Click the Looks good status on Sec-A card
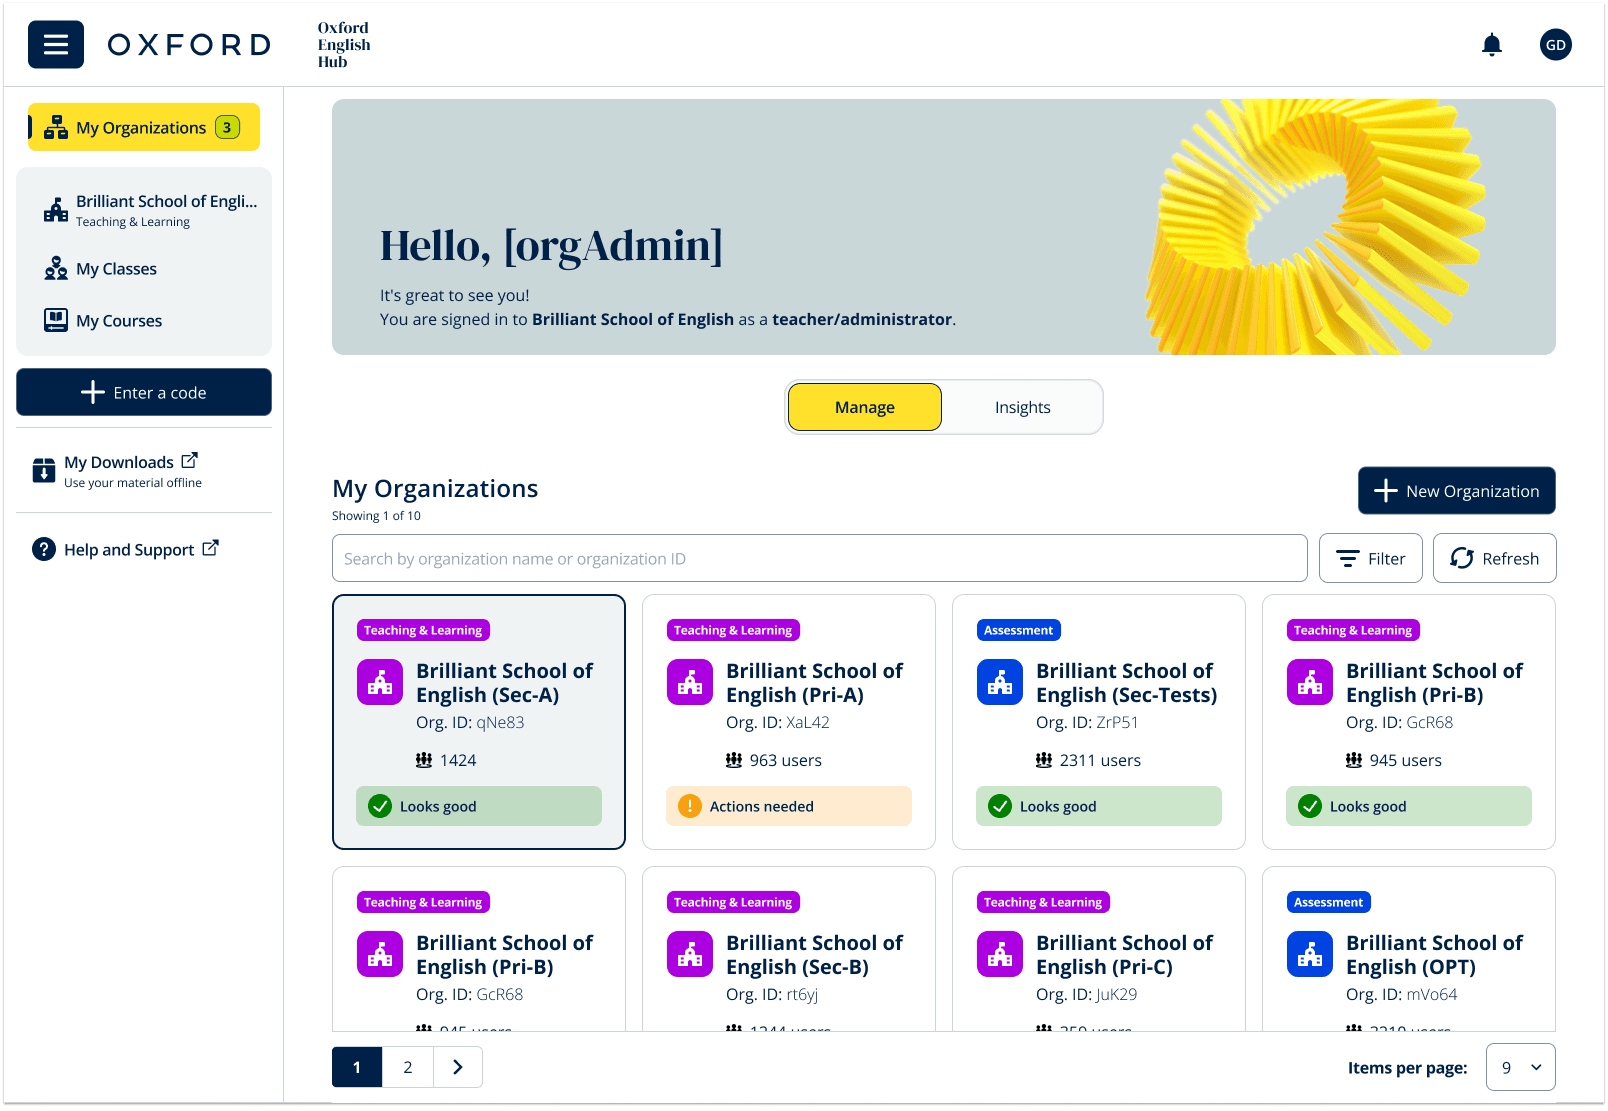1608x1111 pixels. (x=478, y=806)
